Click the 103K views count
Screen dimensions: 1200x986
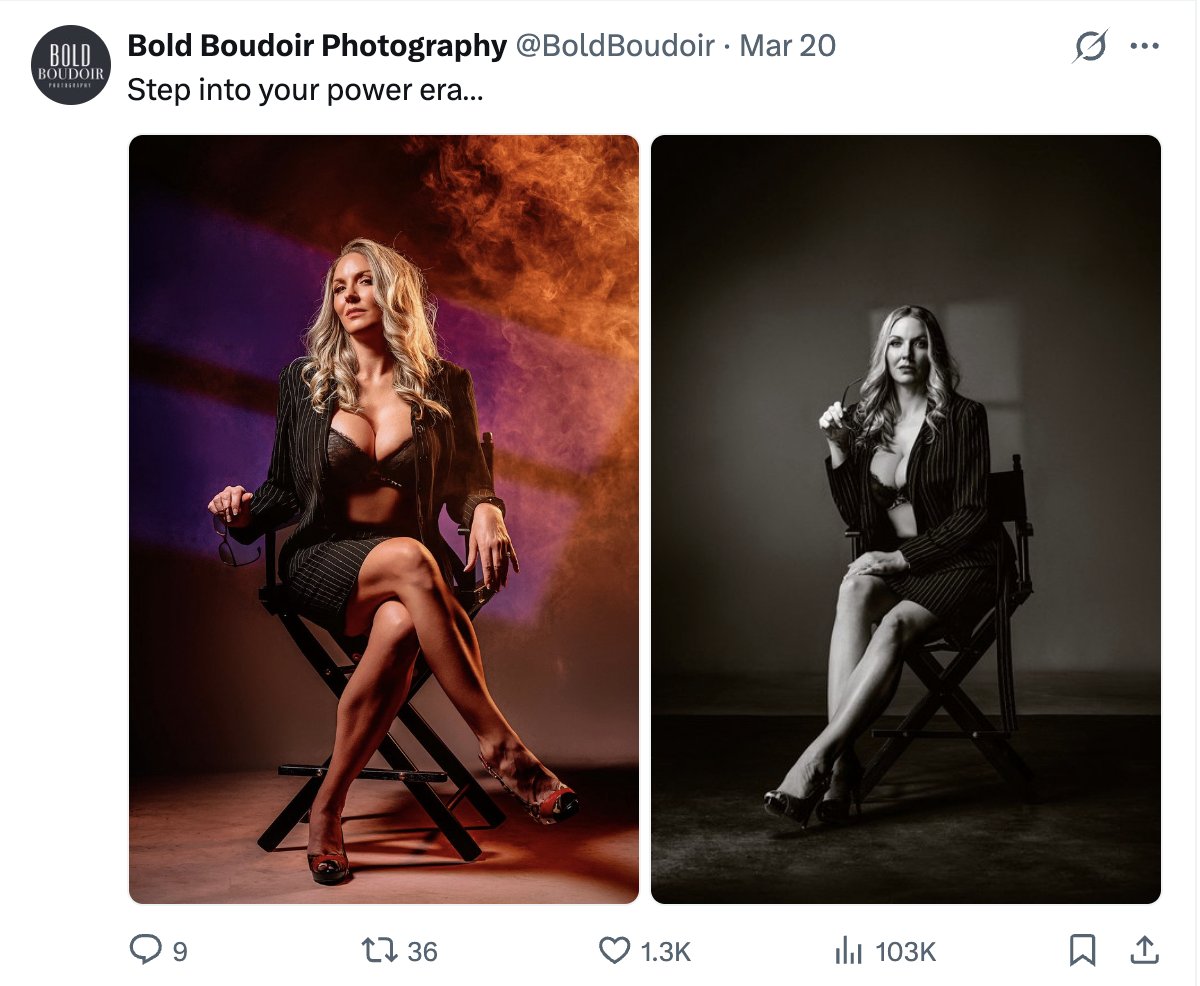pos(906,952)
